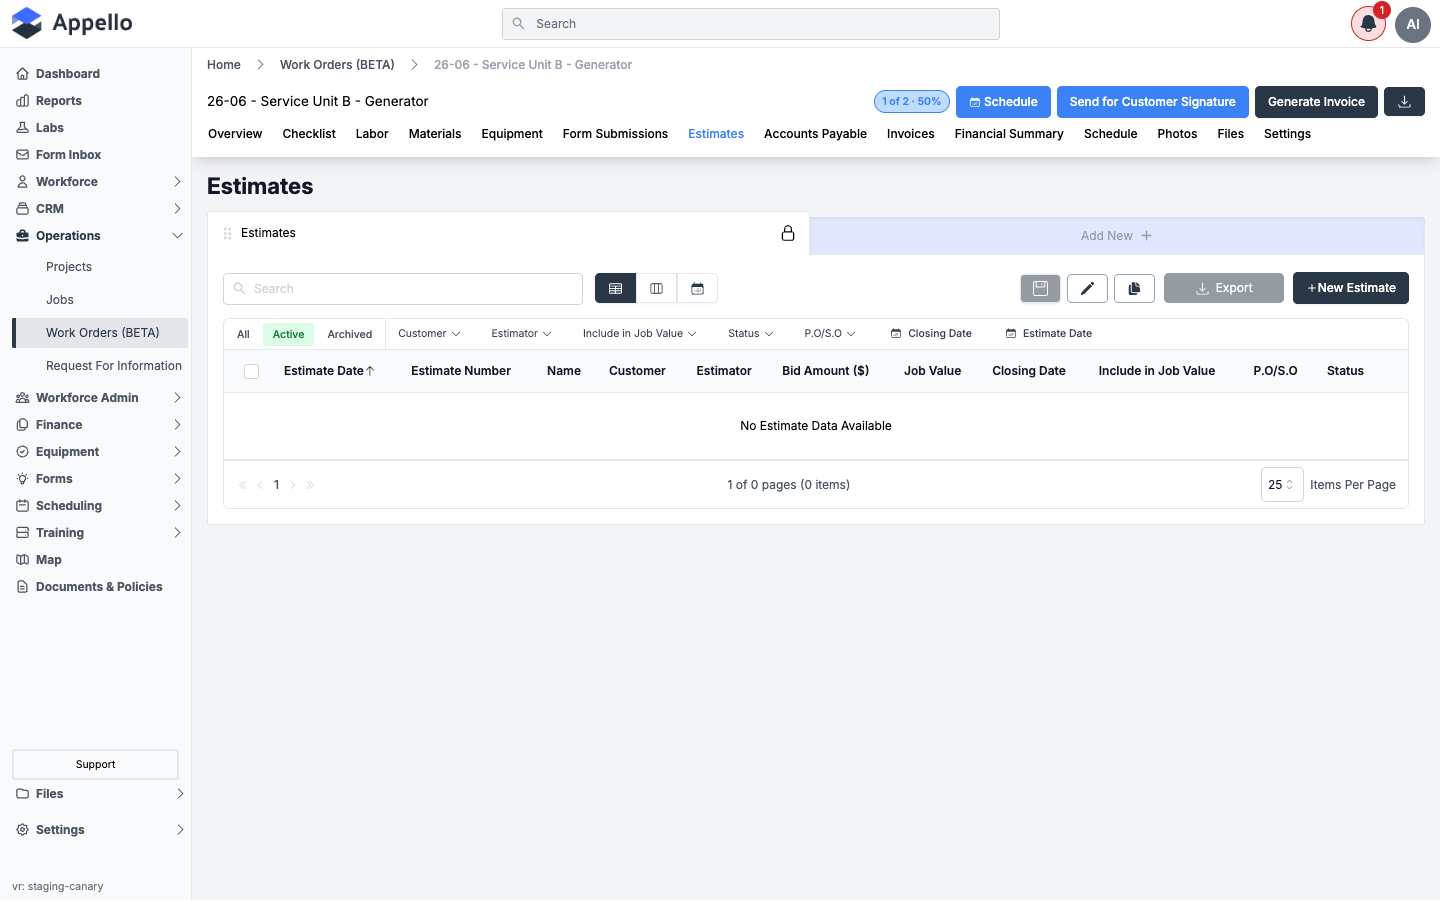Open the Estimator filter dropdown

521,334
